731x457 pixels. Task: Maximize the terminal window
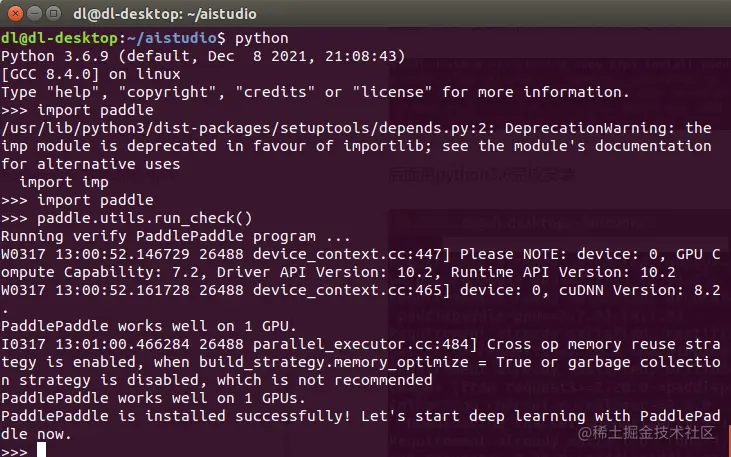pos(54,14)
